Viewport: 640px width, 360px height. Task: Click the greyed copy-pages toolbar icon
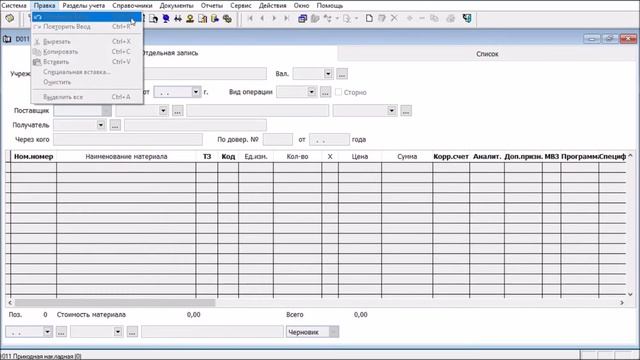(x=434, y=18)
